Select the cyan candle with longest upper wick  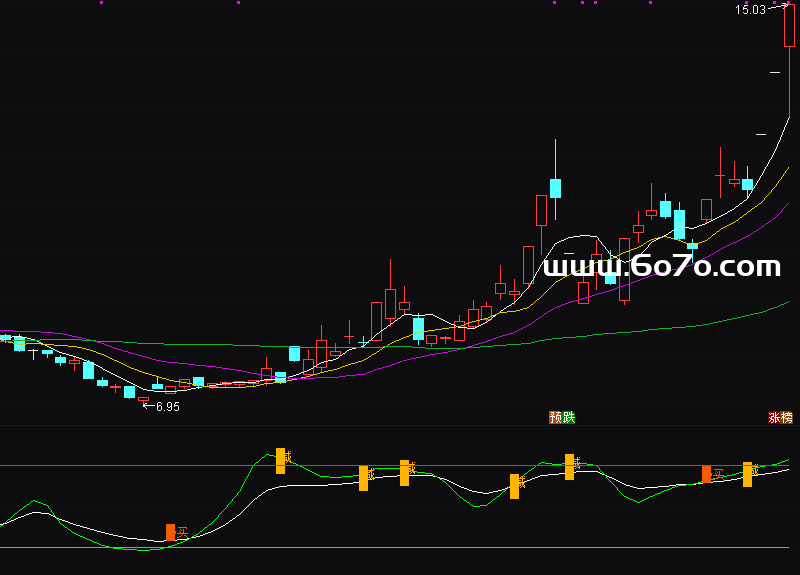556,188
